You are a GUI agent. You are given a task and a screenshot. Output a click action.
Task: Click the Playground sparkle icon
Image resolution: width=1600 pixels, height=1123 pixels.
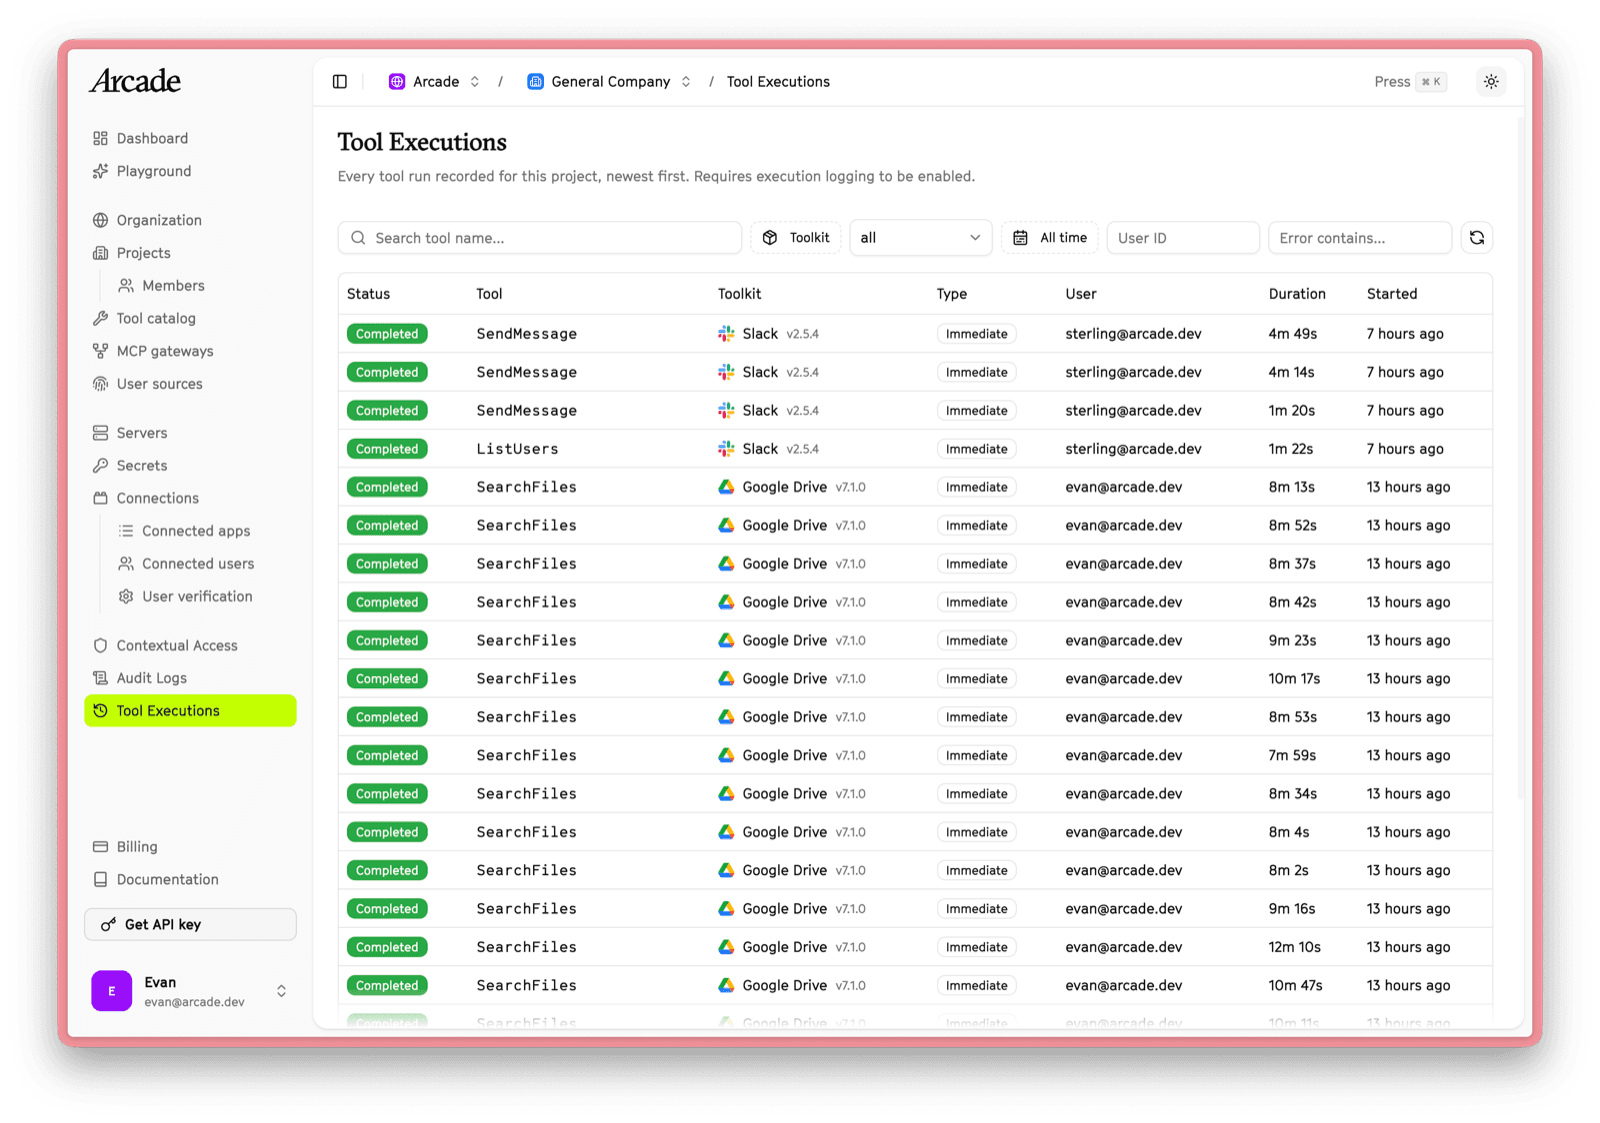tap(100, 171)
